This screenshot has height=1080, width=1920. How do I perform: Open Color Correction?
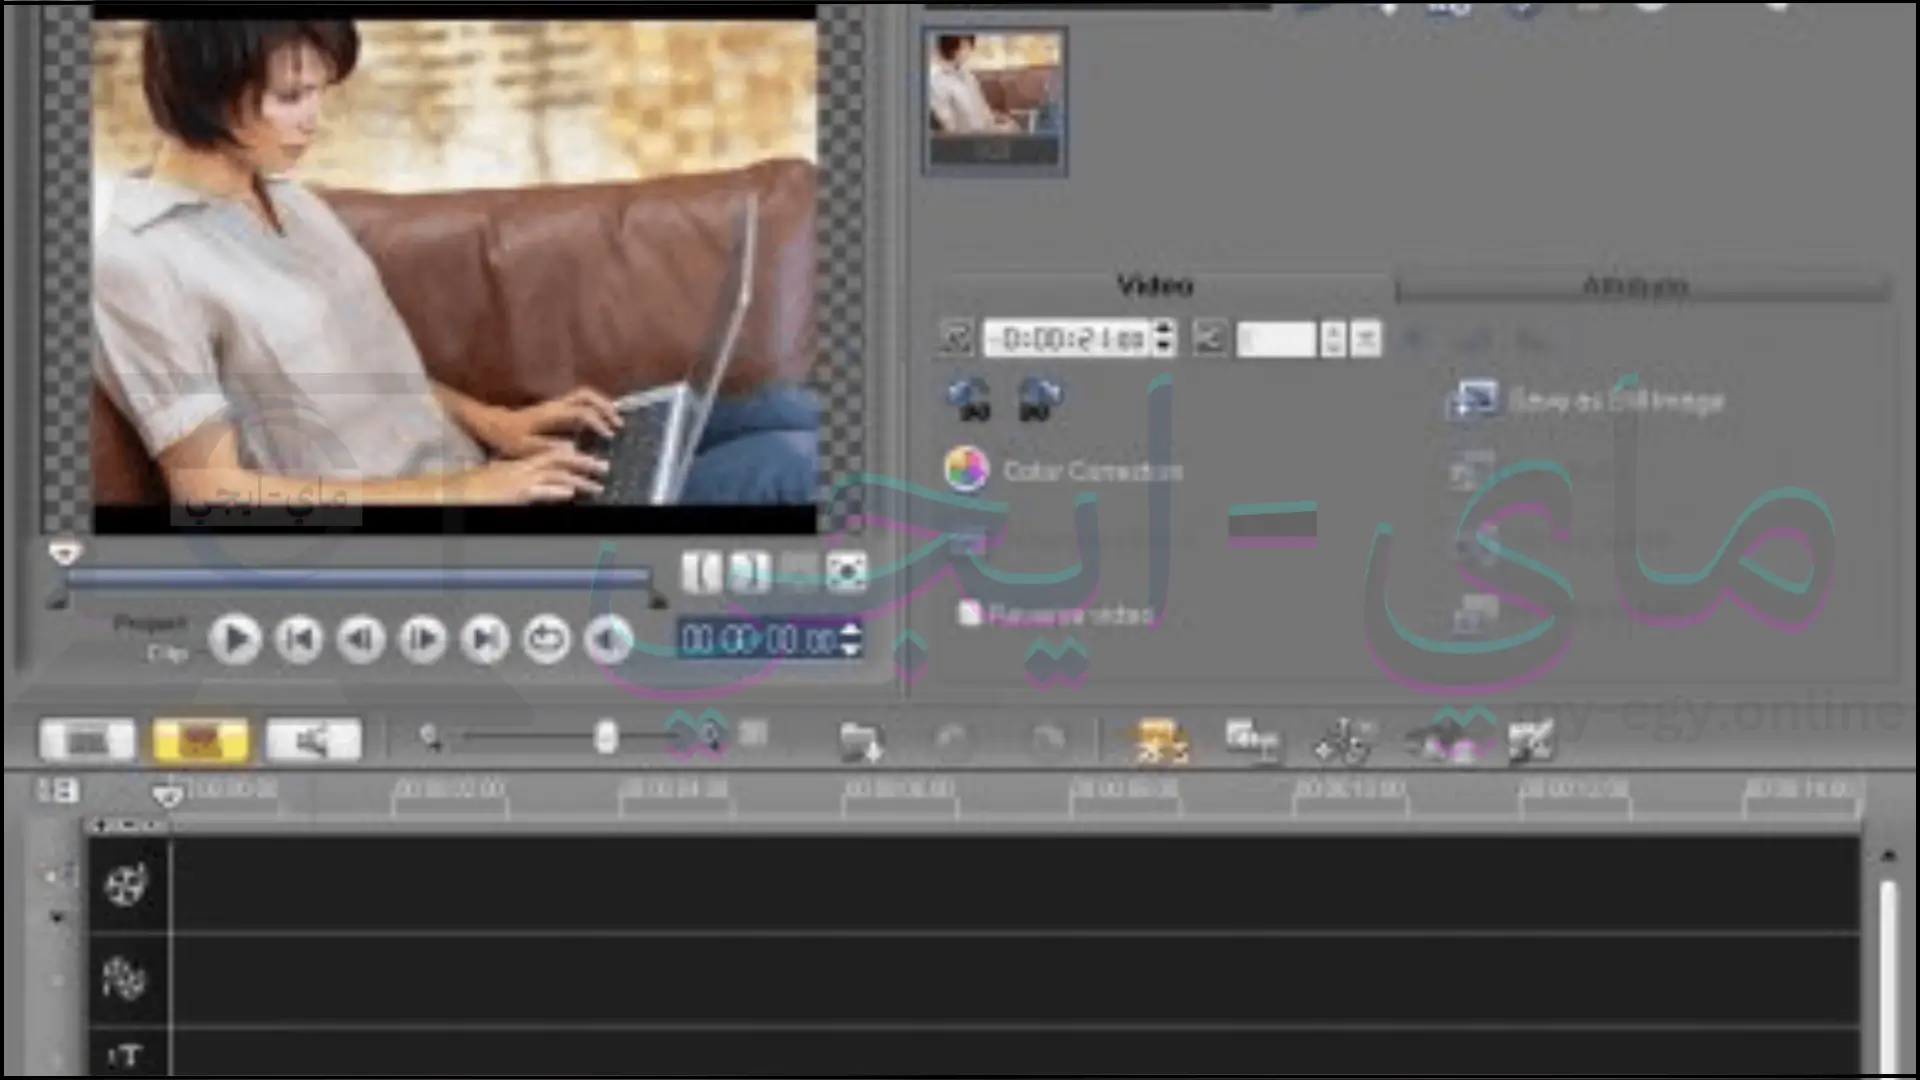[x=1064, y=469]
